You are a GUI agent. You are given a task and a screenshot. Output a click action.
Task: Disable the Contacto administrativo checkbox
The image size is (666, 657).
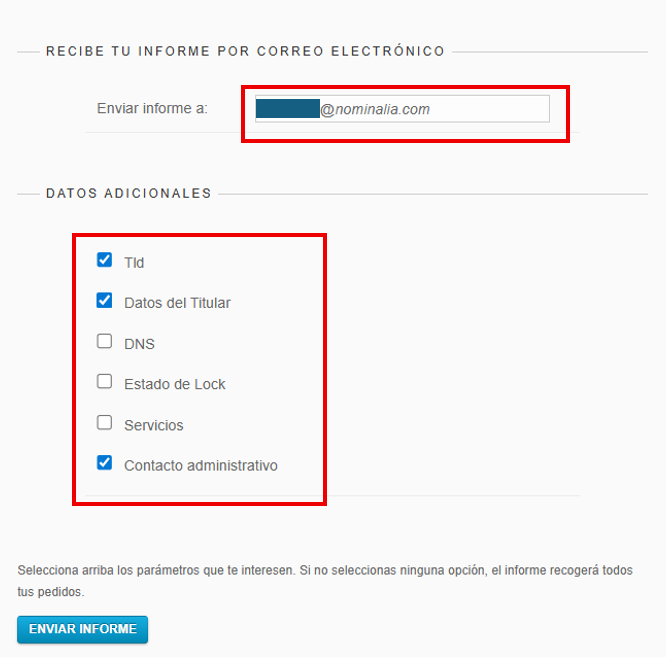click(x=104, y=463)
